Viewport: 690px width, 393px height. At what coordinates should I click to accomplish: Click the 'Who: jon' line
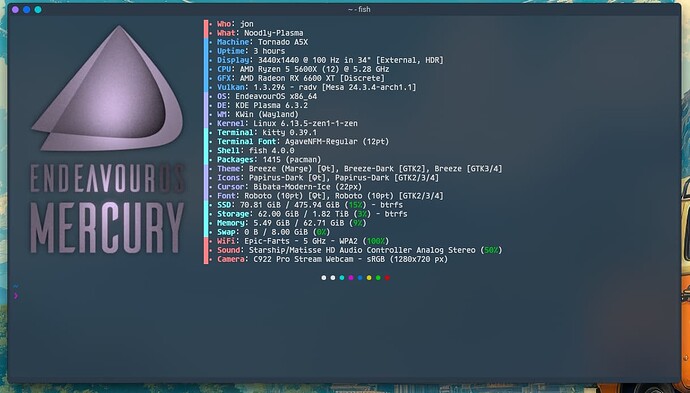tap(235, 24)
